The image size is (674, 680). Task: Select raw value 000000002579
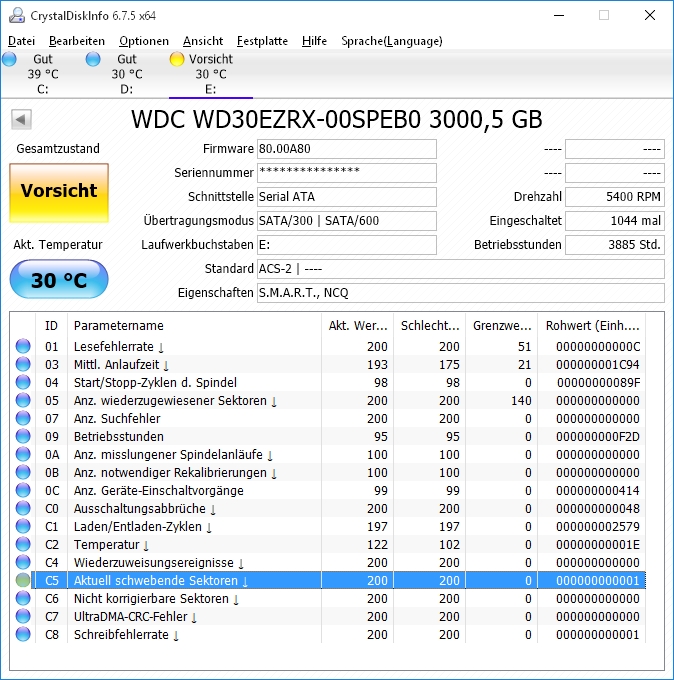point(598,526)
